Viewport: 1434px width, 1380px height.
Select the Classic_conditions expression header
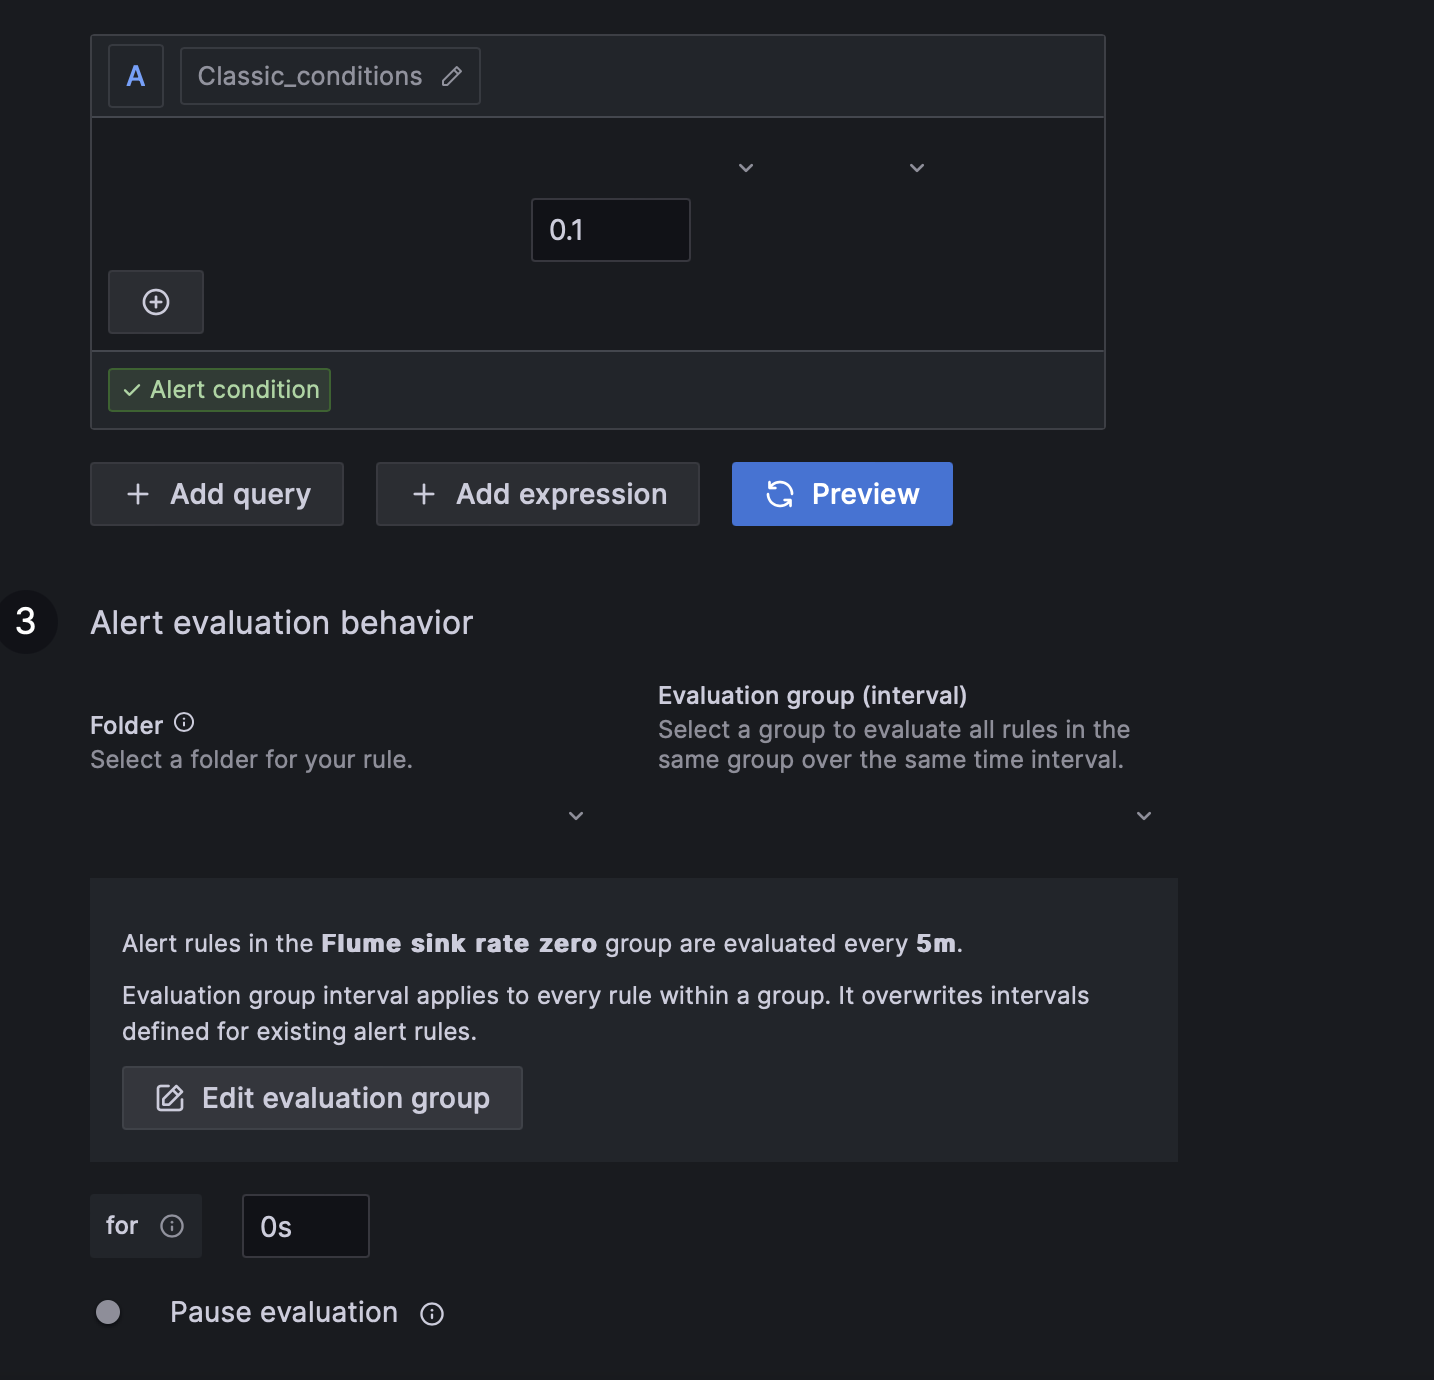point(310,75)
